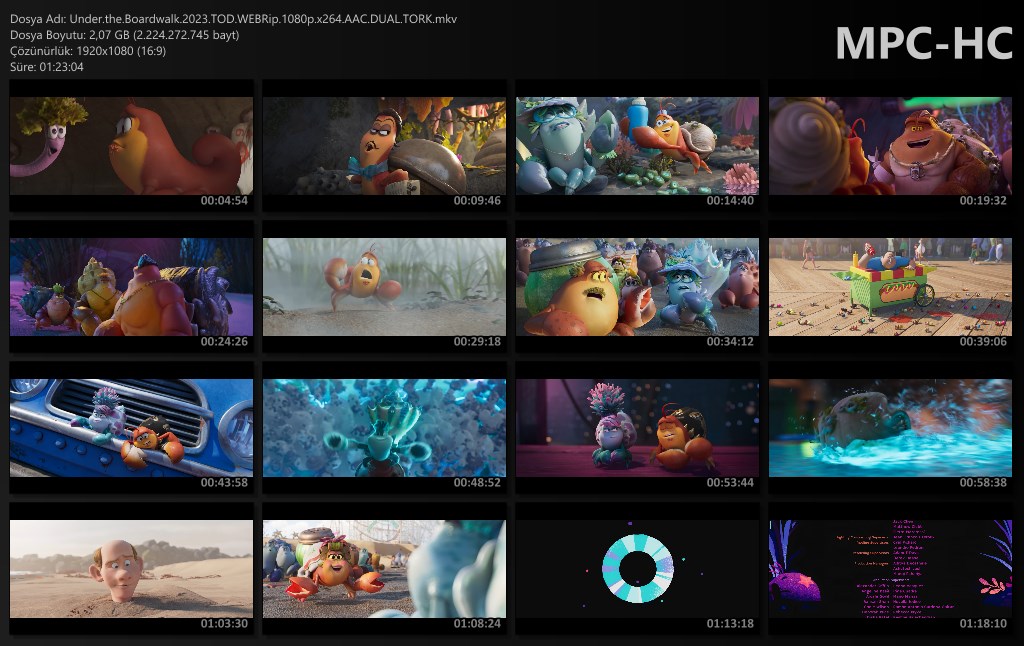Select the thumbnail at 00:14:40
This screenshot has width=1024, height=646.
(x=637, y=146)
